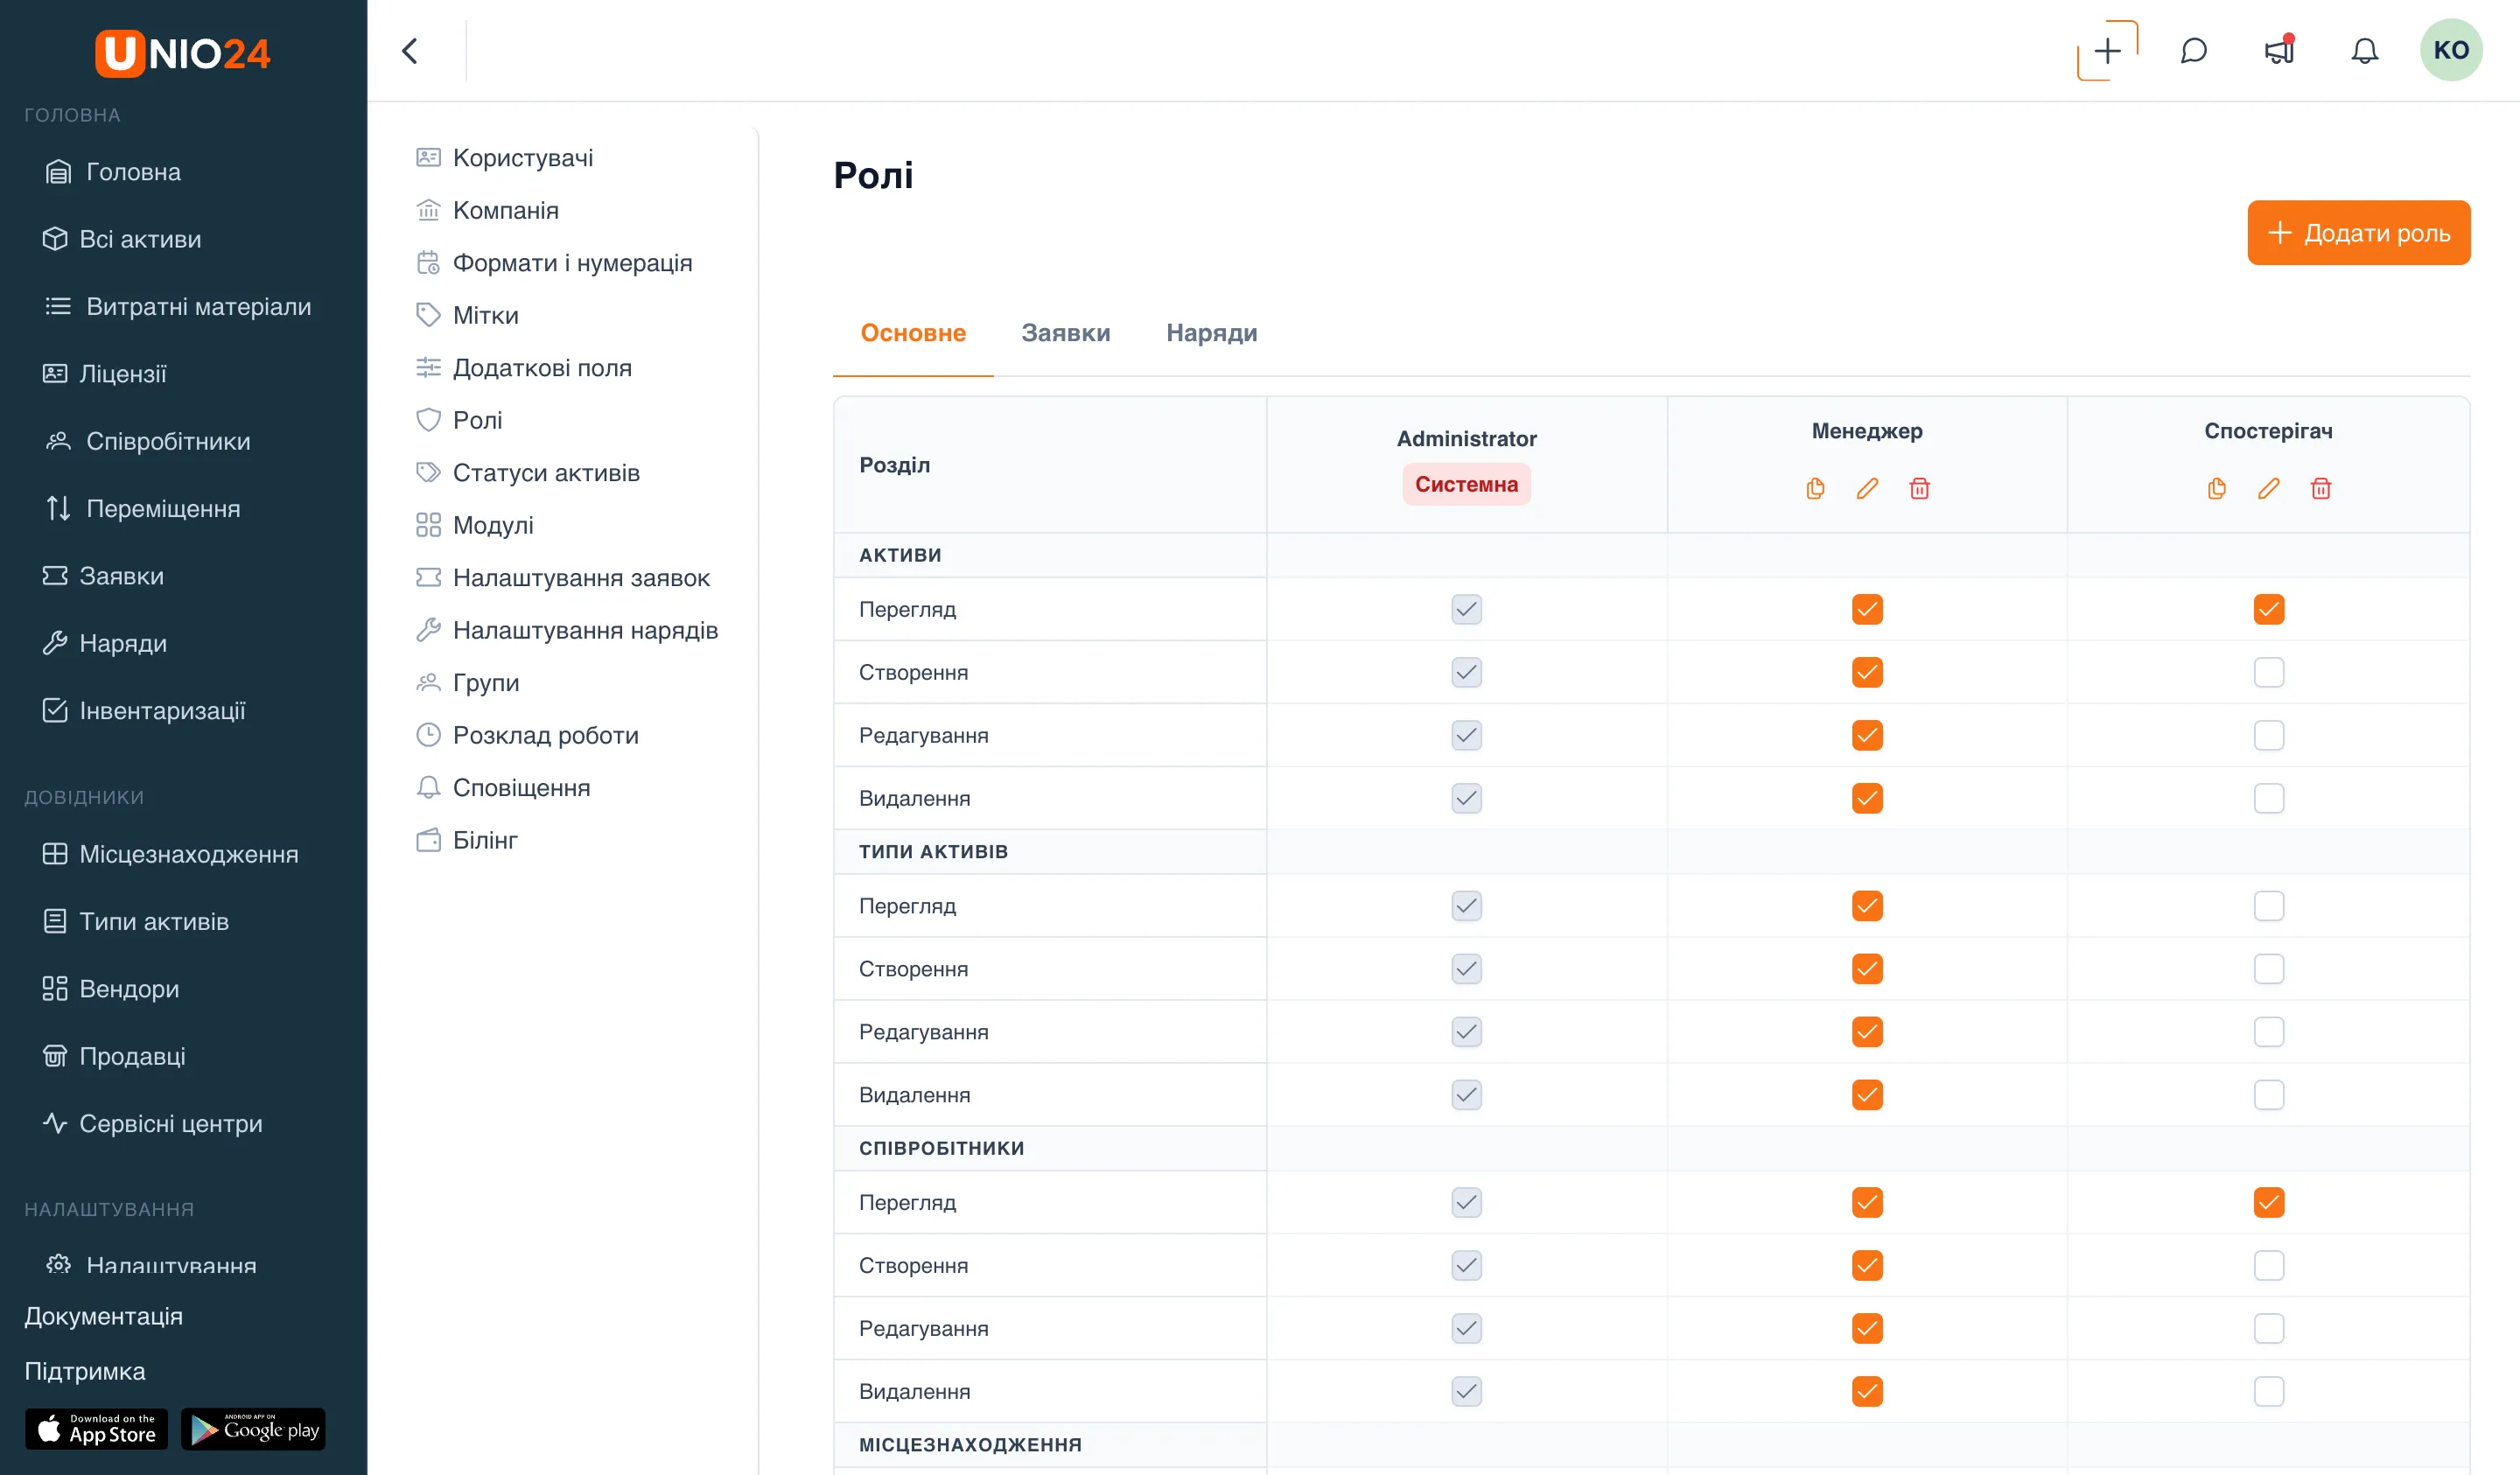Image resolution: width=2520 pixels, height=1475 pixels.
Task: Open announcements megaphone icon
Action: pos(2279,51)
